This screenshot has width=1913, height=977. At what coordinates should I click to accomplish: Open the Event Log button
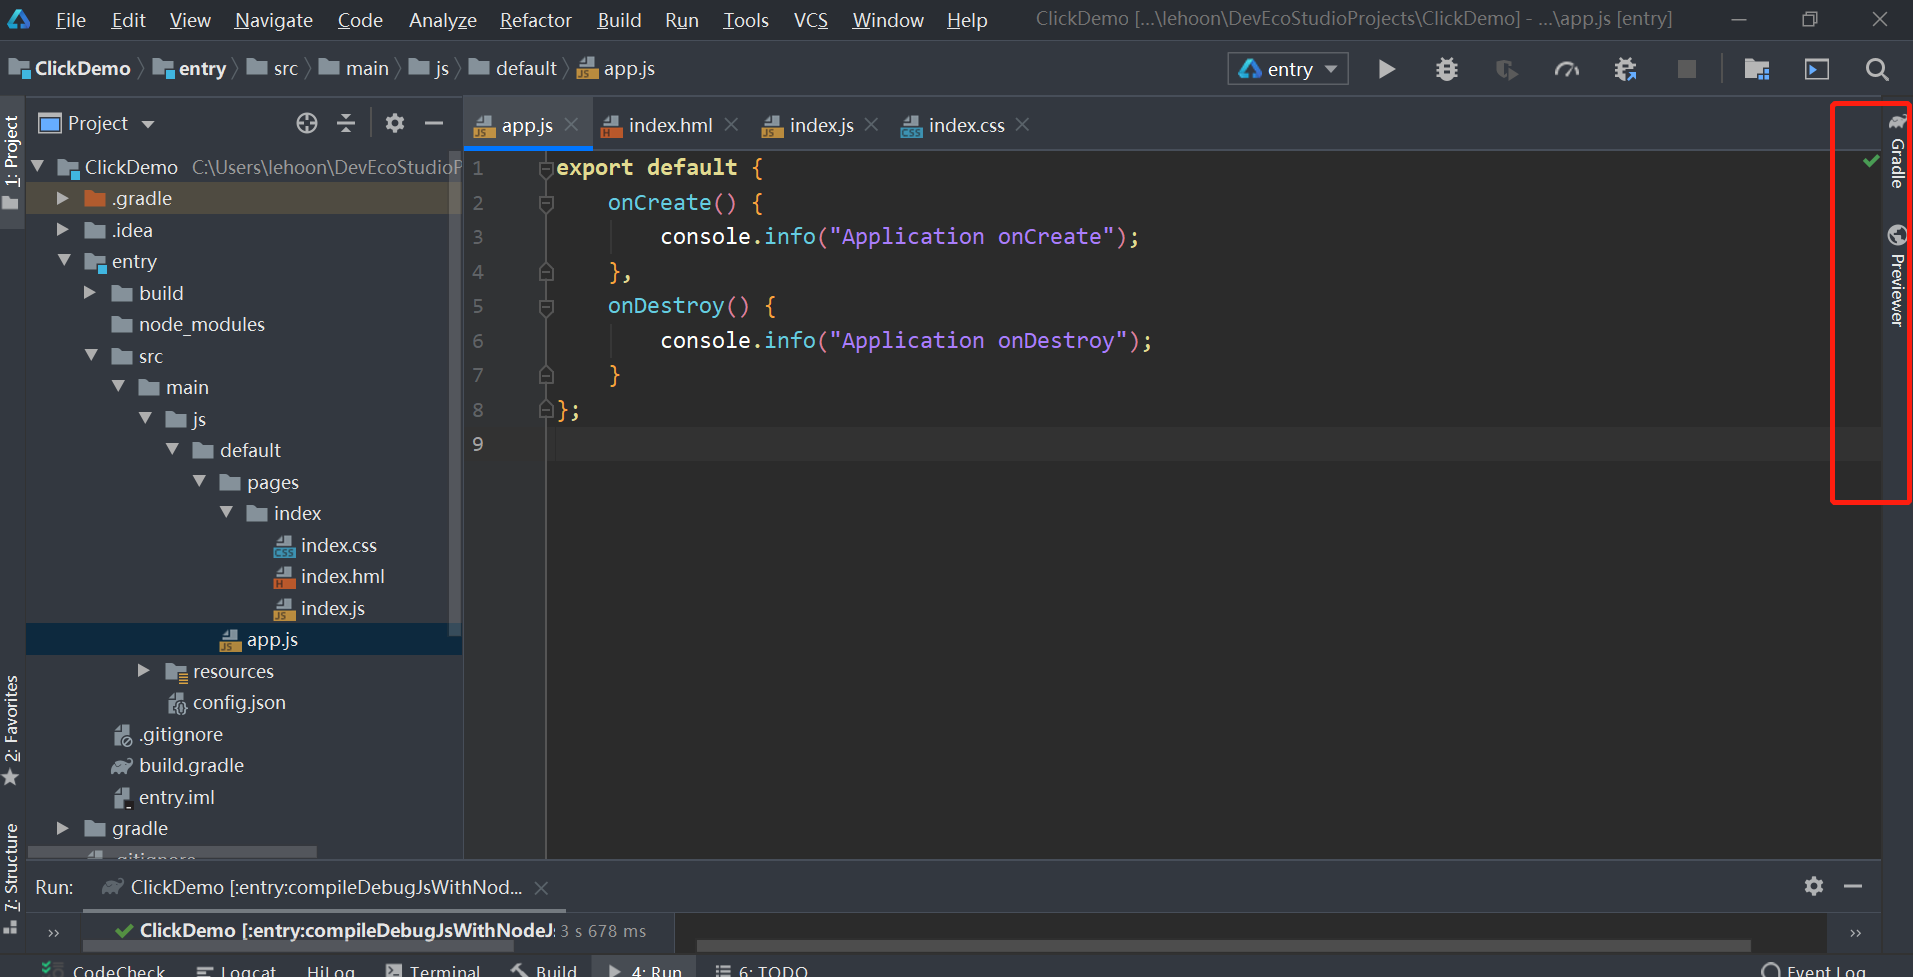pyautogui.click(x=1813, y=970)
